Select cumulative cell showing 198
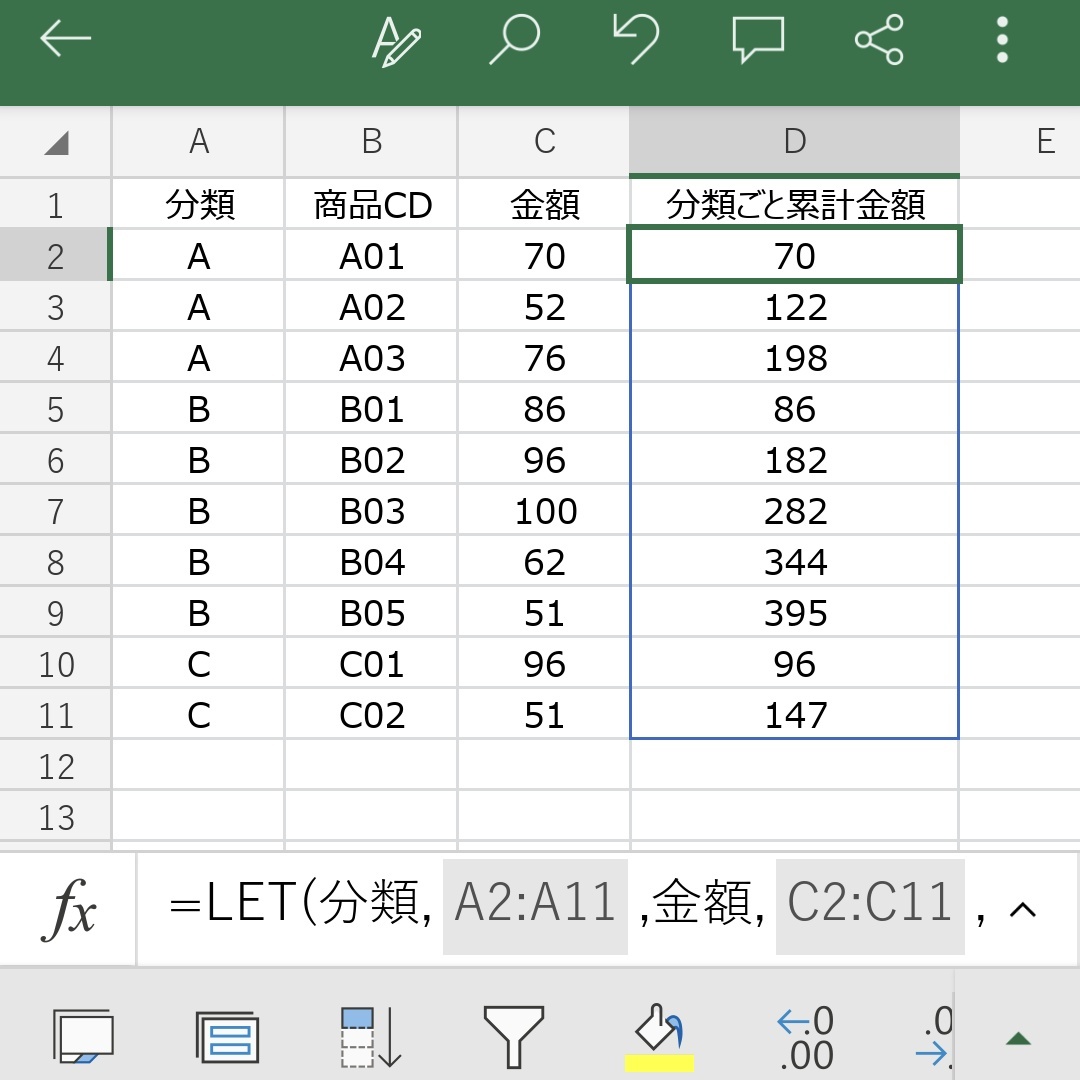The image size is (1080, 1080). click(794, 358)
